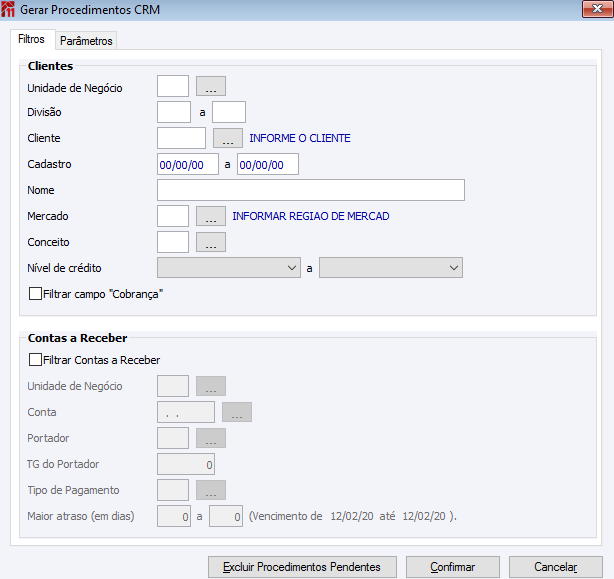Screen dimensions: 614x579
Task: Click the Conta number field
Action: [x=186, y=412]
